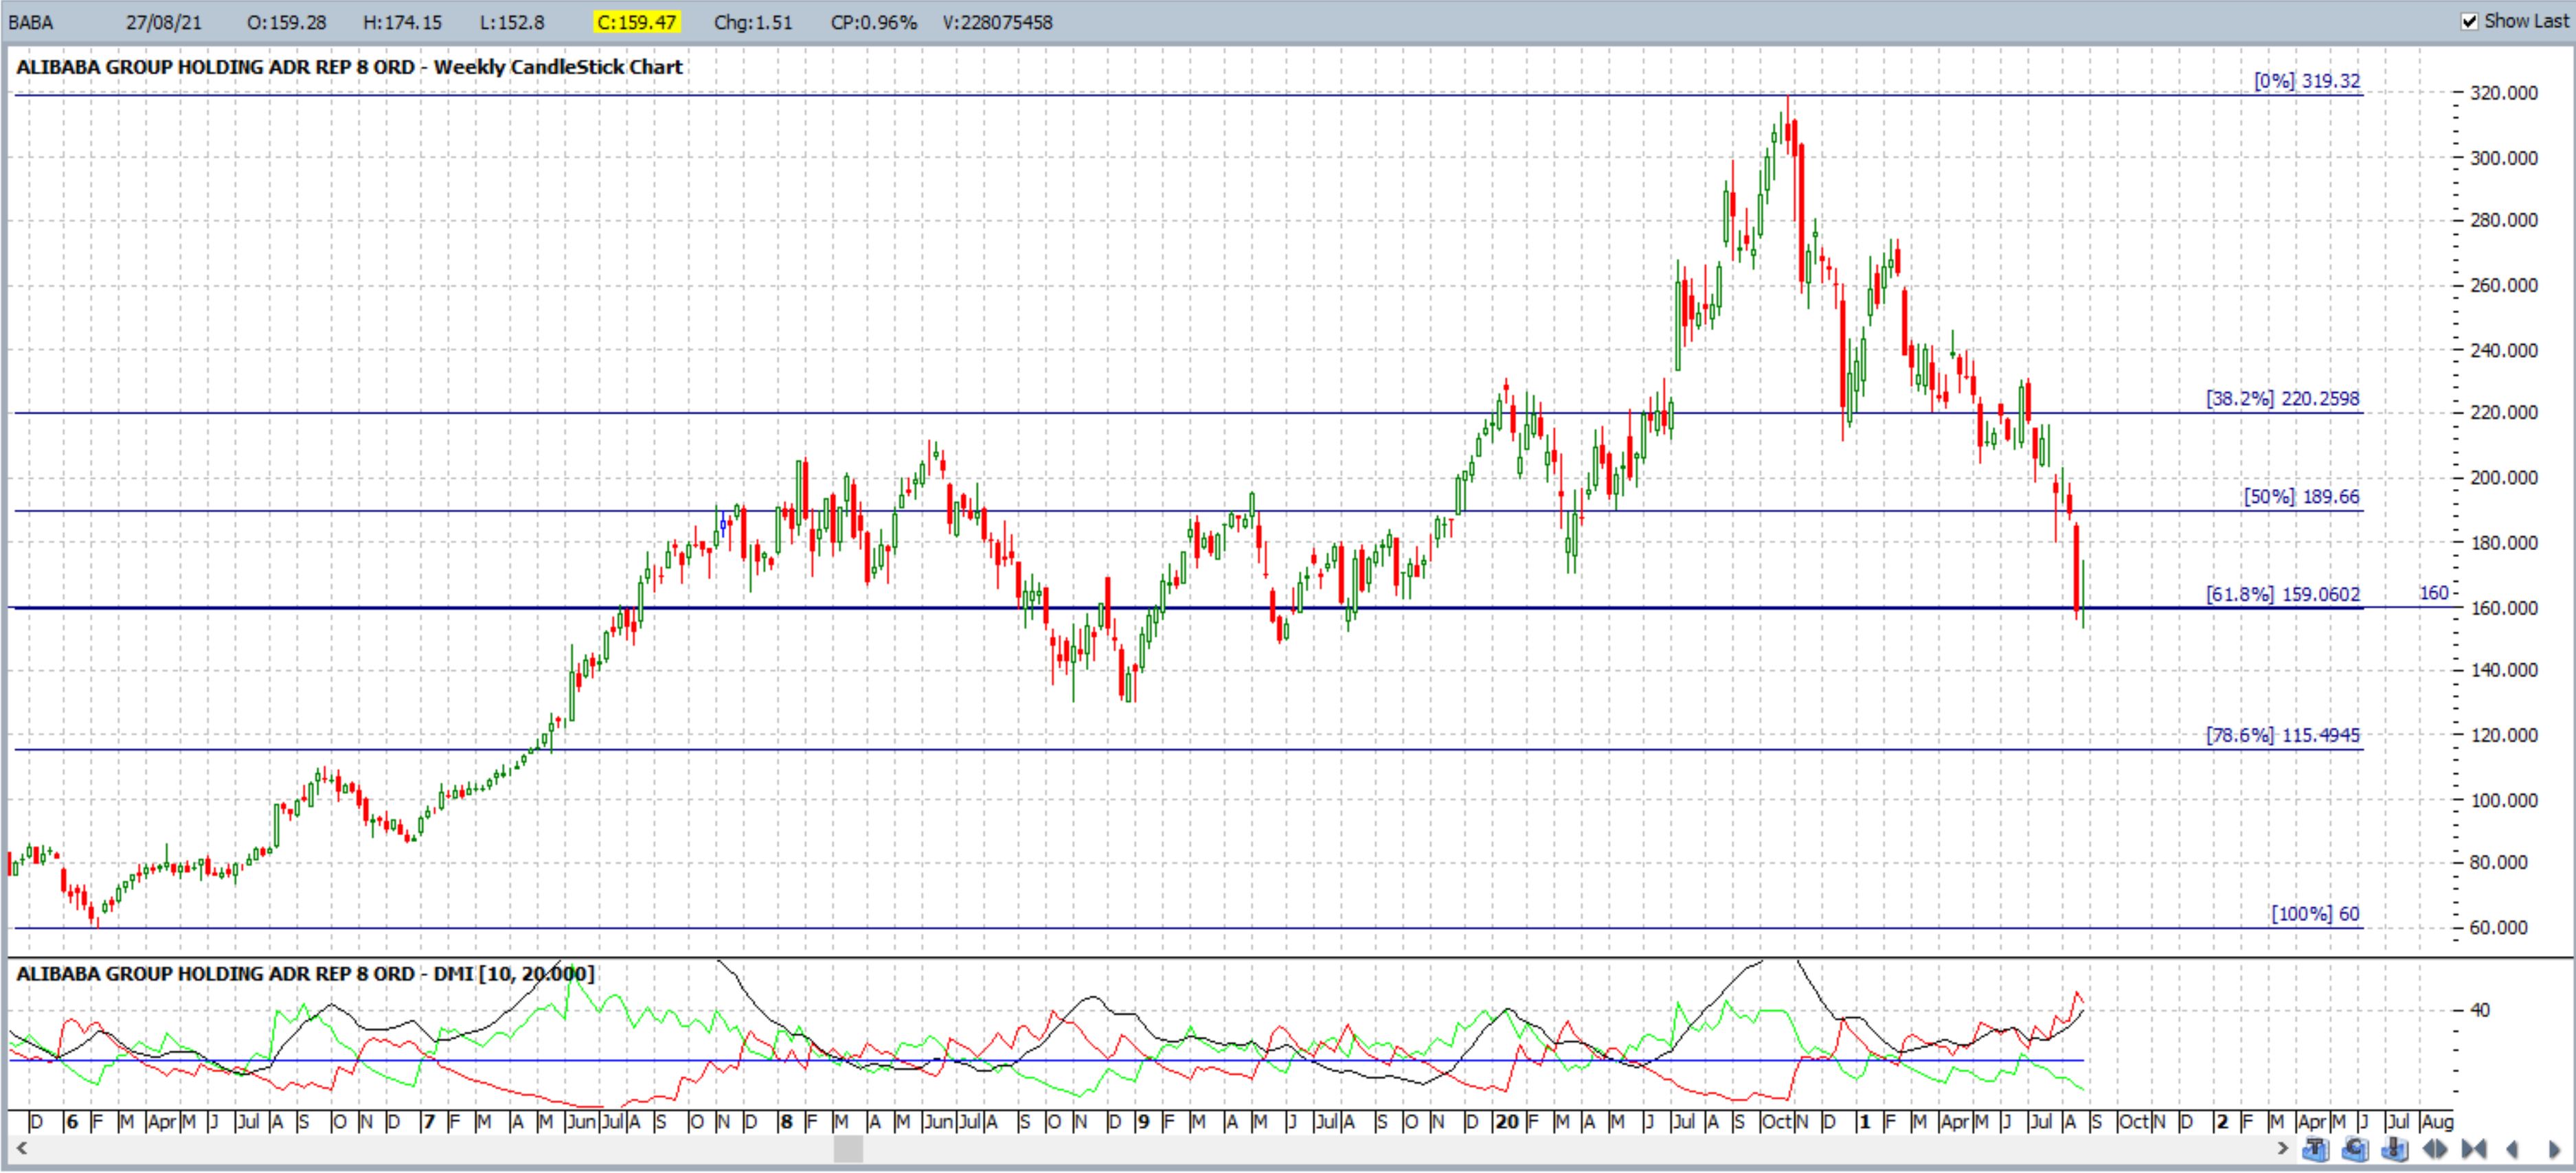Click the high value H:174.15

click(402, 22)
